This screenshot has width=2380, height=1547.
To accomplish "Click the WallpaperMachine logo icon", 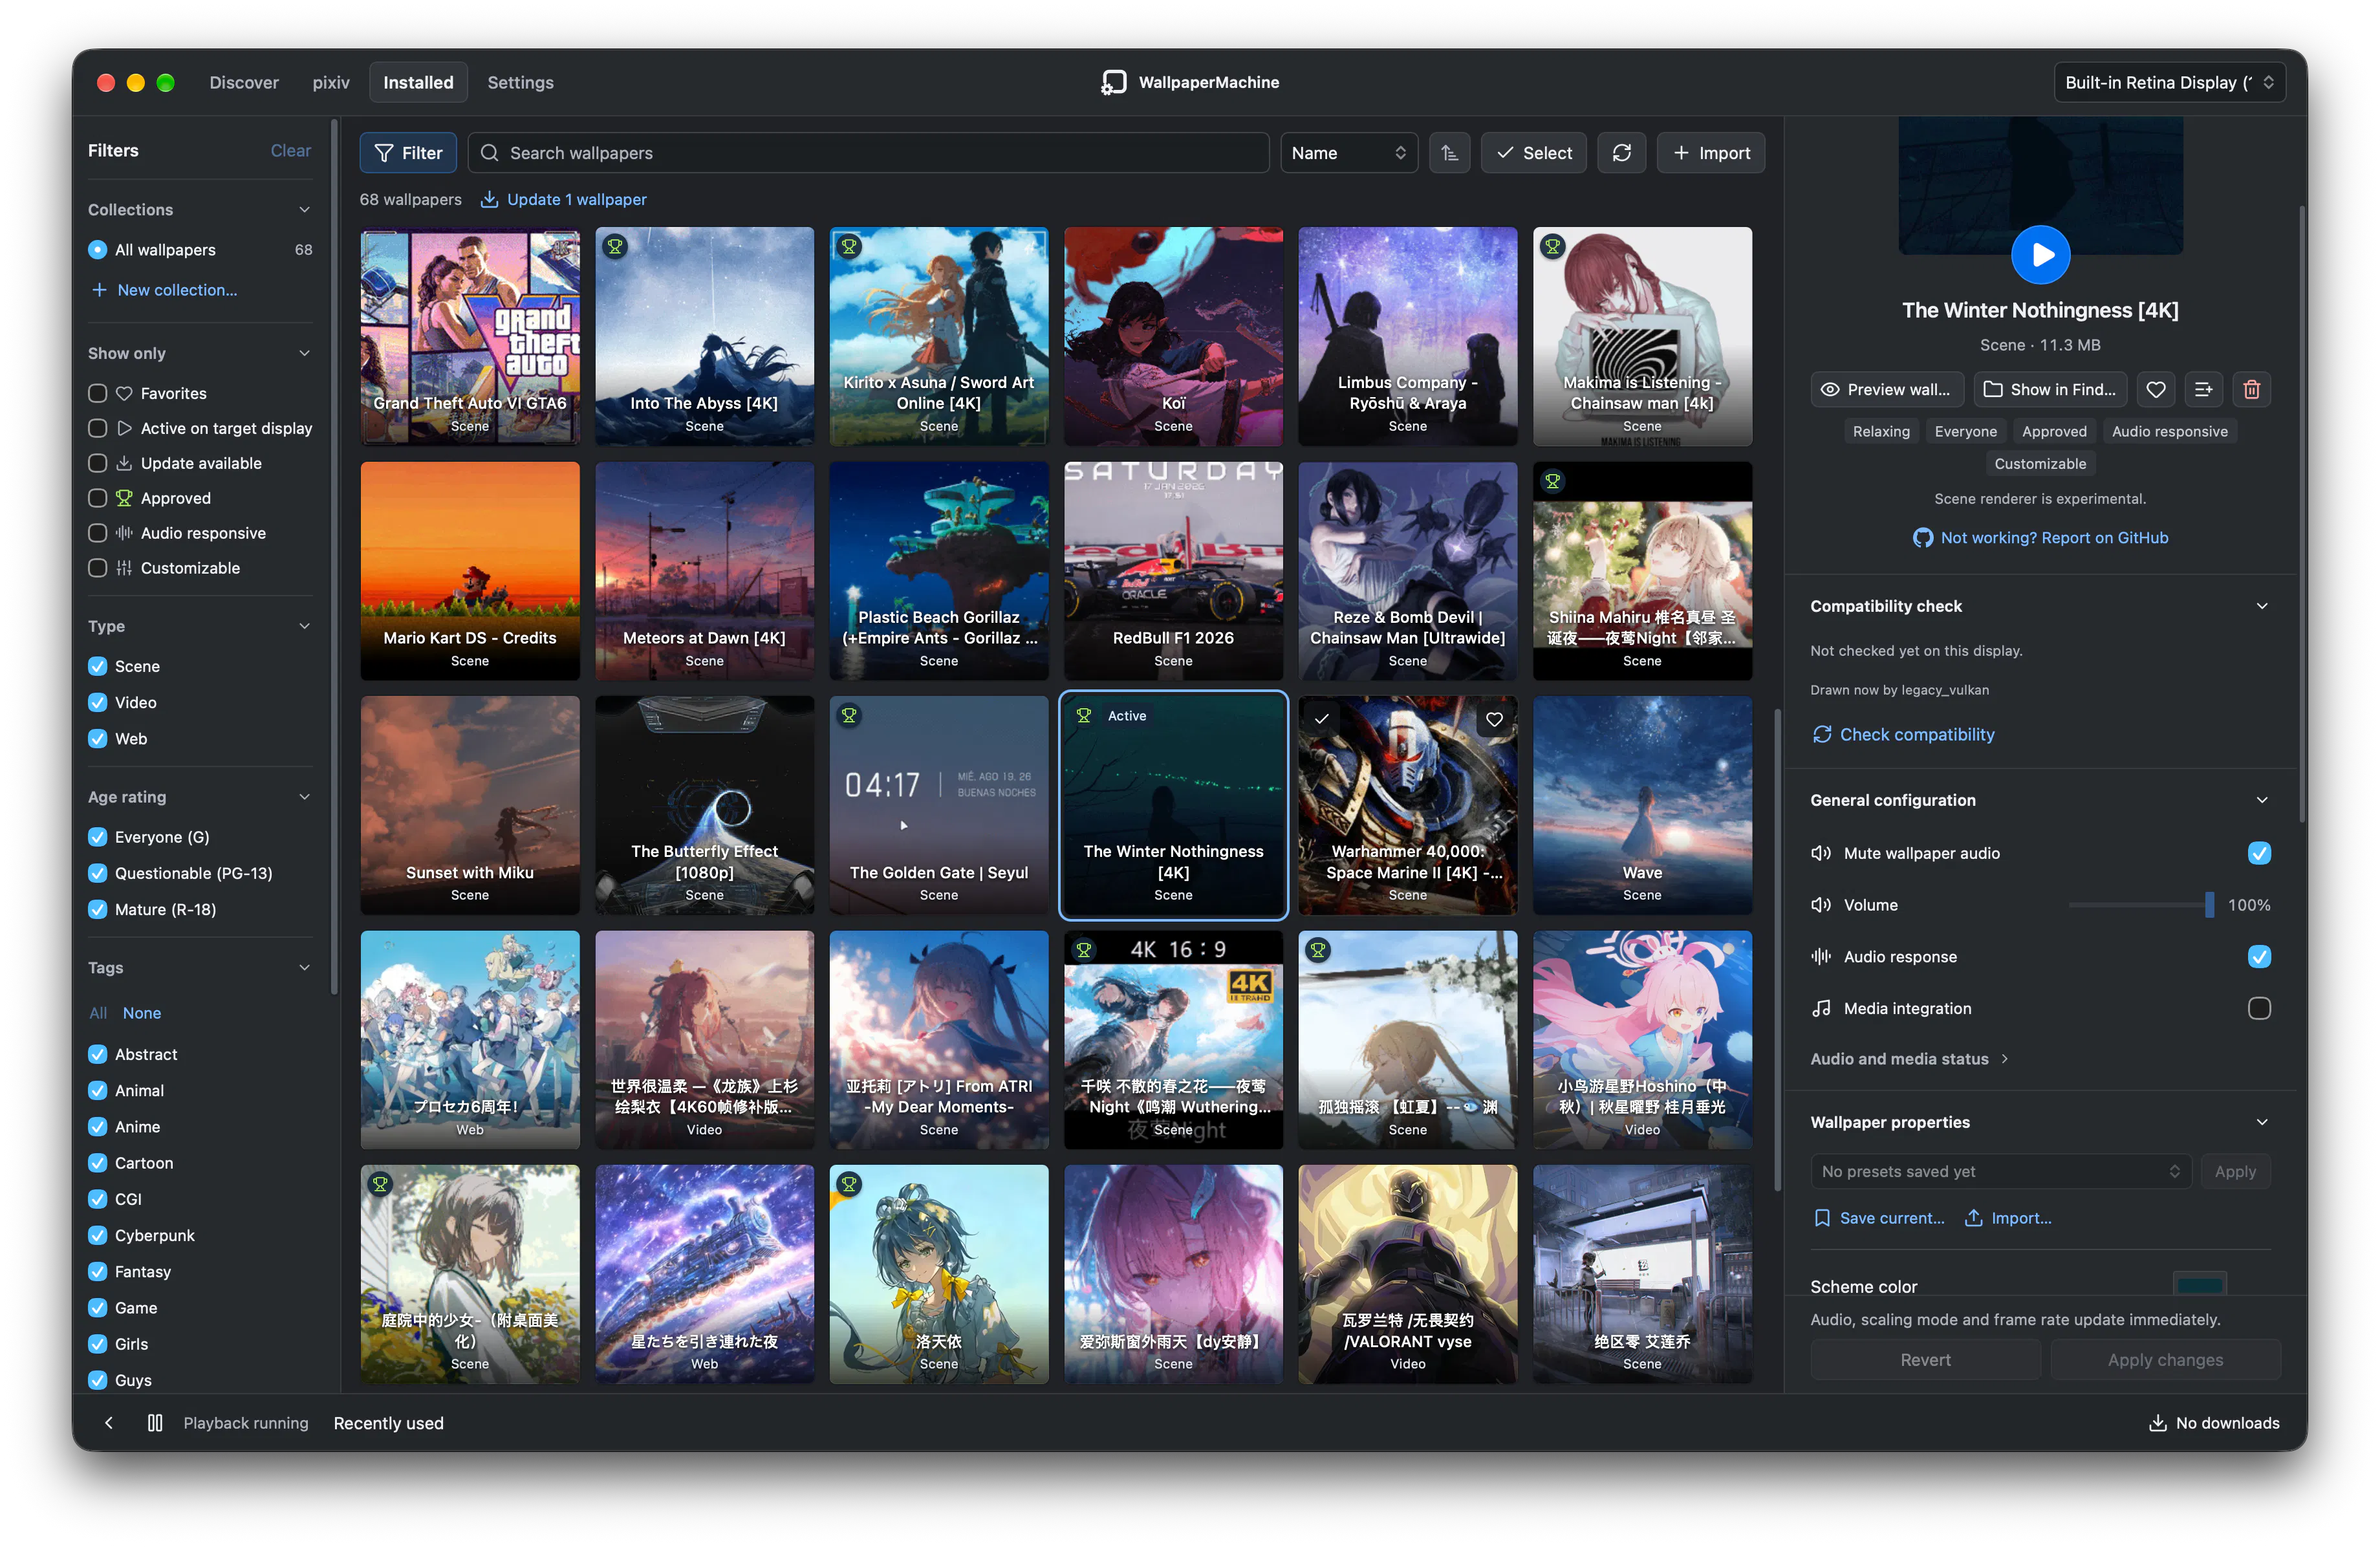I will (1113, 82).
